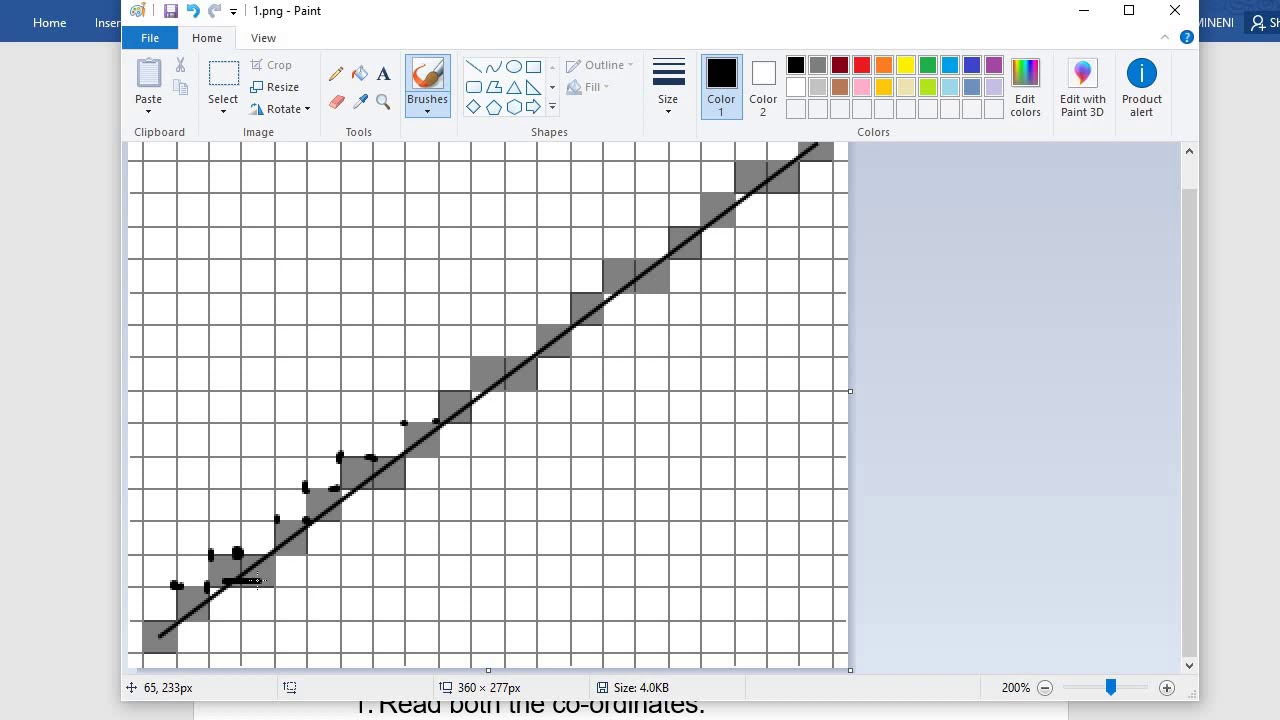Select the rectangular Select tool icon
Image resolution: width=1280 pixels, height=720 pixels.
click(223, 74)
